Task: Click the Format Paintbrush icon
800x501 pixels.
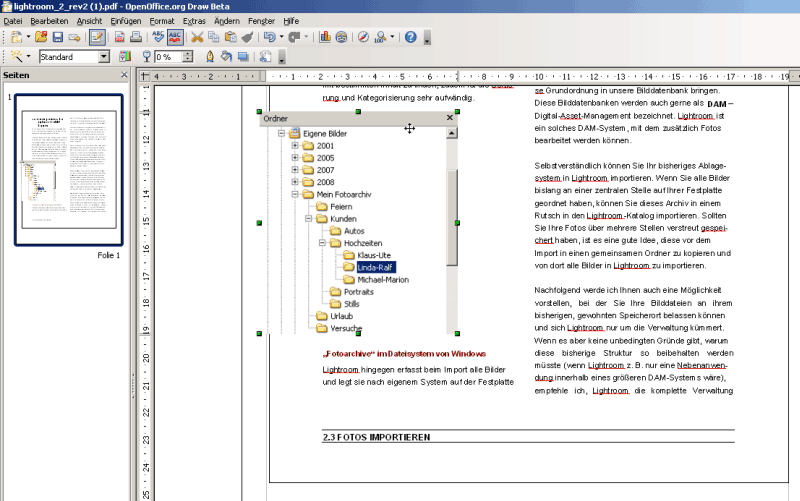Action: coord(247,37)
